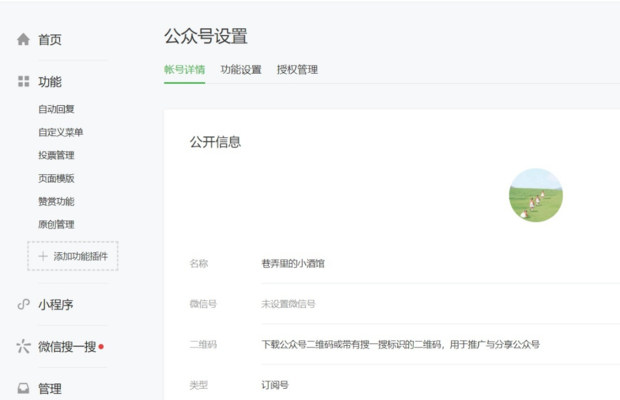Open 页面模版 in the sidebar

pyautogui.click(x=56, y=178)
